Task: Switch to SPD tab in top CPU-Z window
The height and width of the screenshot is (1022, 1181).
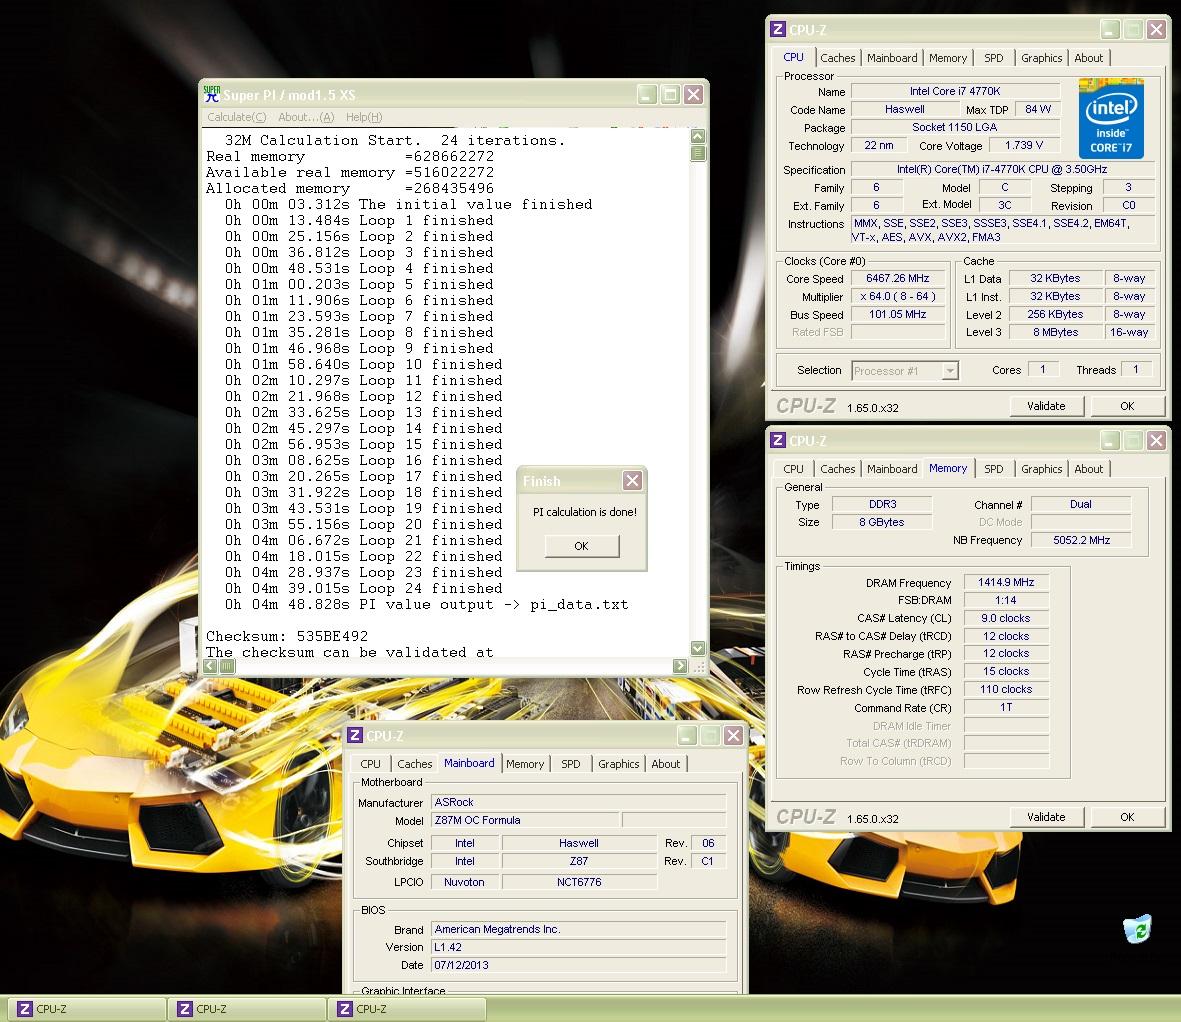Action: pos(993,58)
